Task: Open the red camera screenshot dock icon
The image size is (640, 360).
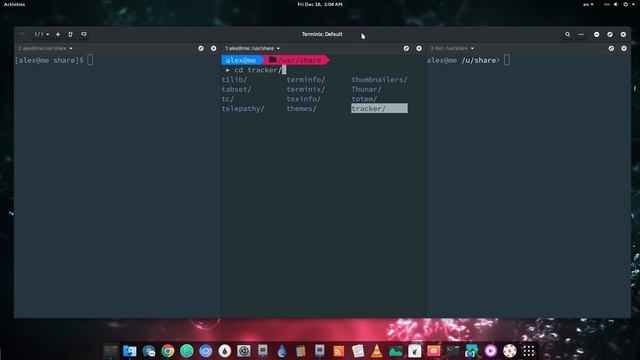Action: point(433,351)
